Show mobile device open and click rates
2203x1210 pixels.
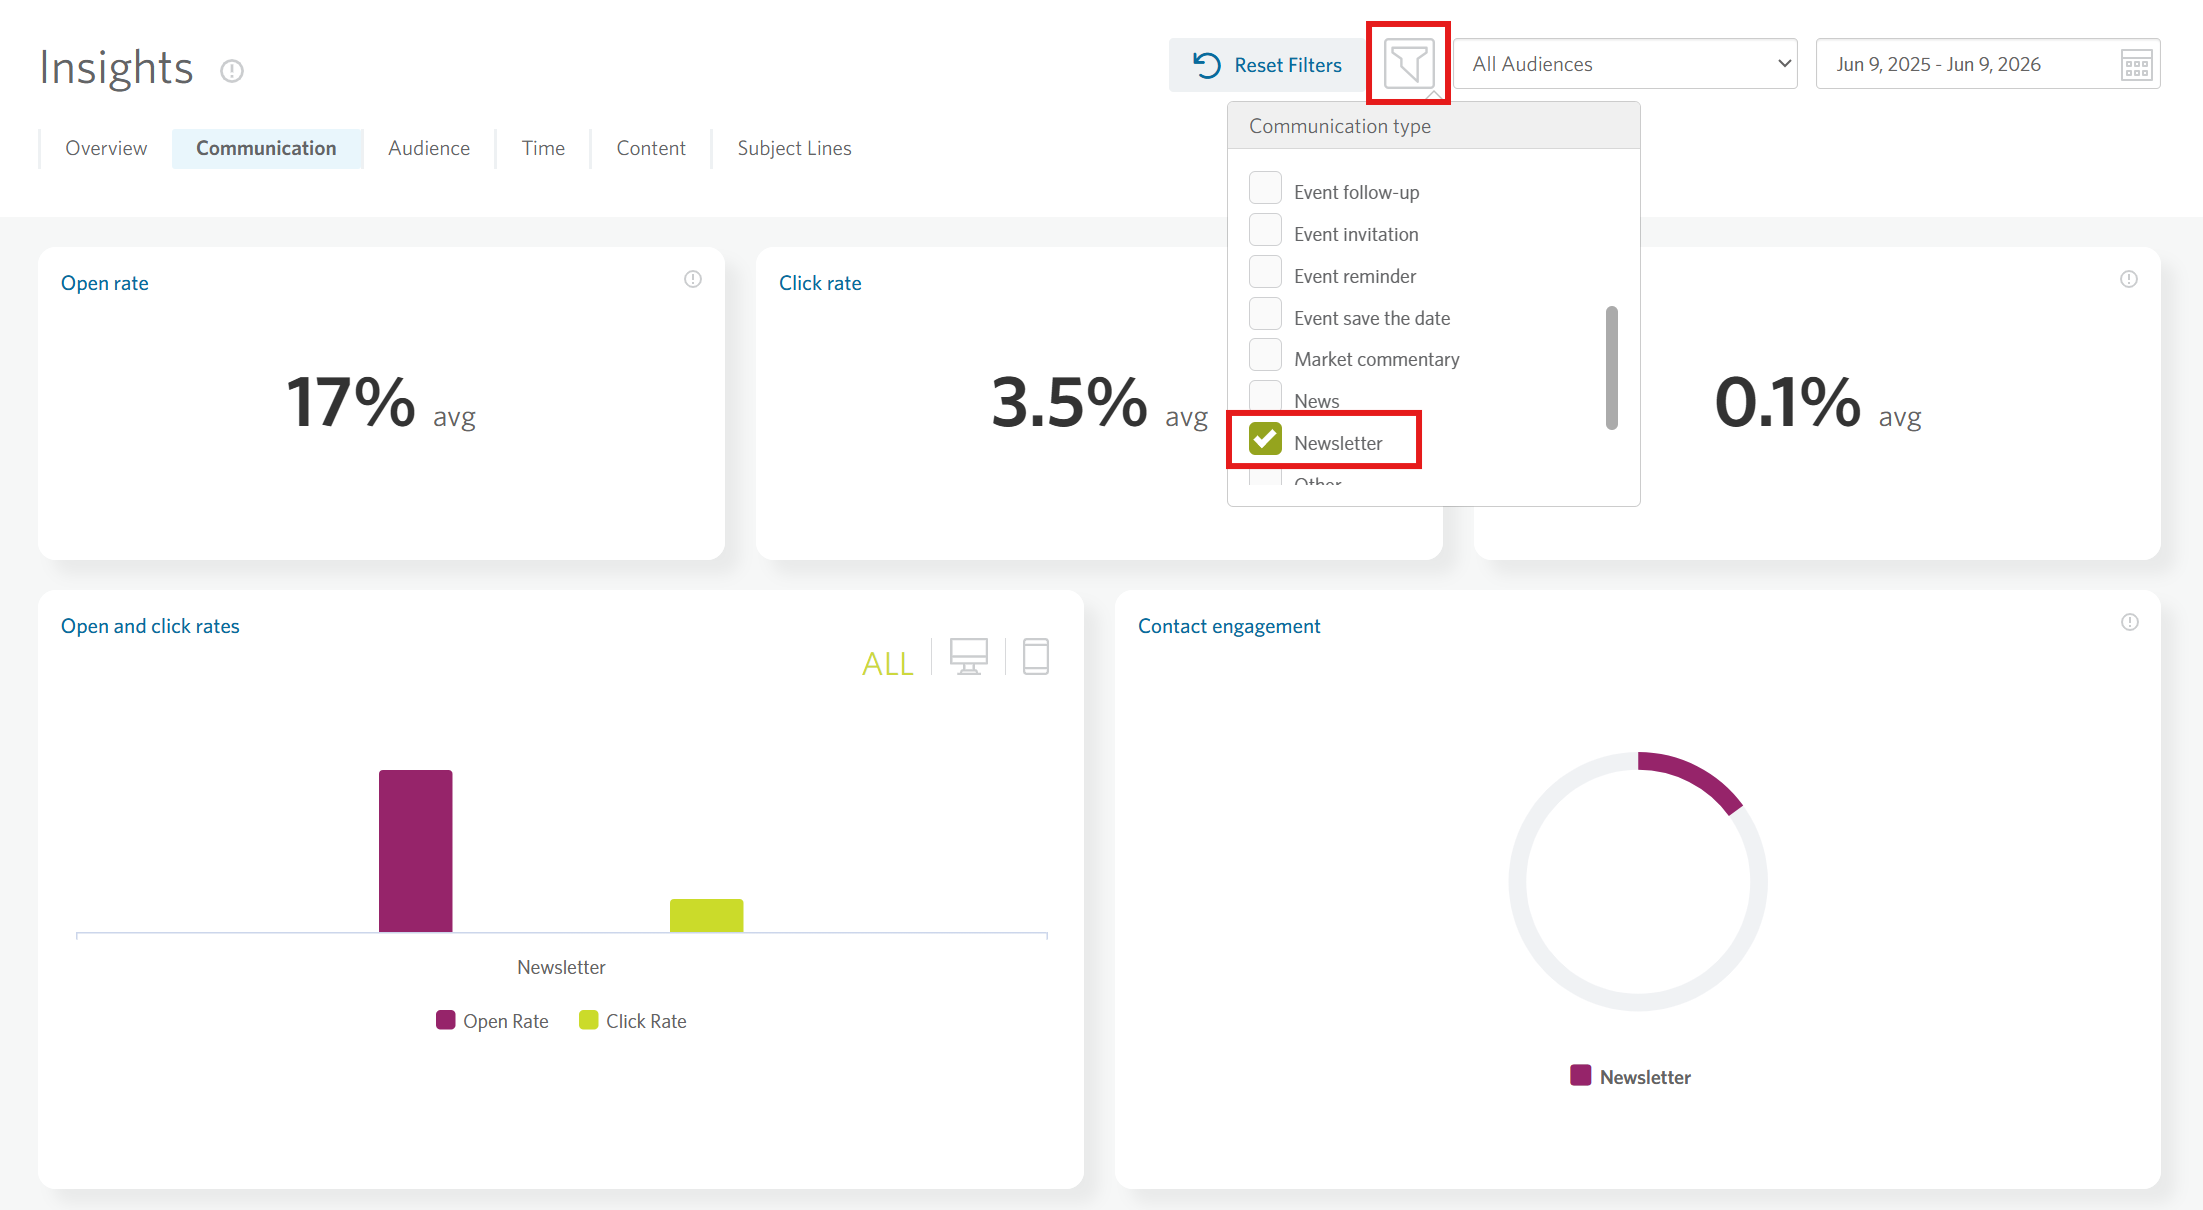tap(1036, 657)
